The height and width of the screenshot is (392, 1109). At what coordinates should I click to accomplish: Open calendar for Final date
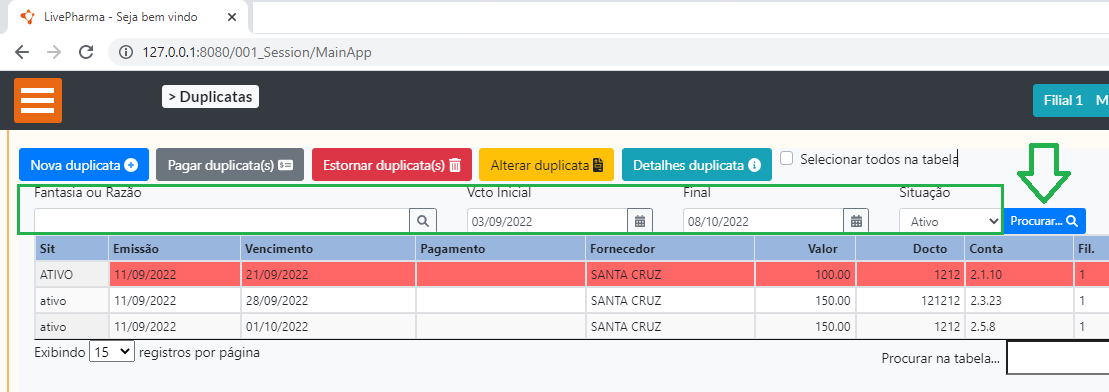tap(856, 221)
